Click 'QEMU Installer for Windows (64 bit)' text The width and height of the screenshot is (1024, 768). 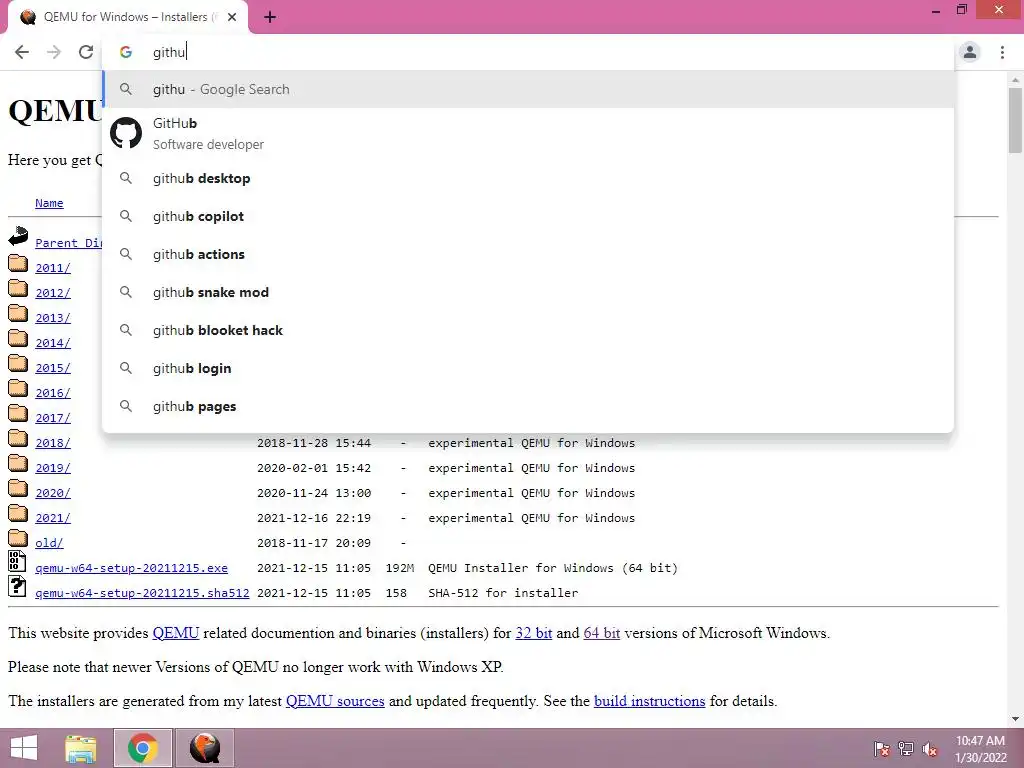(x=552, y=568)
